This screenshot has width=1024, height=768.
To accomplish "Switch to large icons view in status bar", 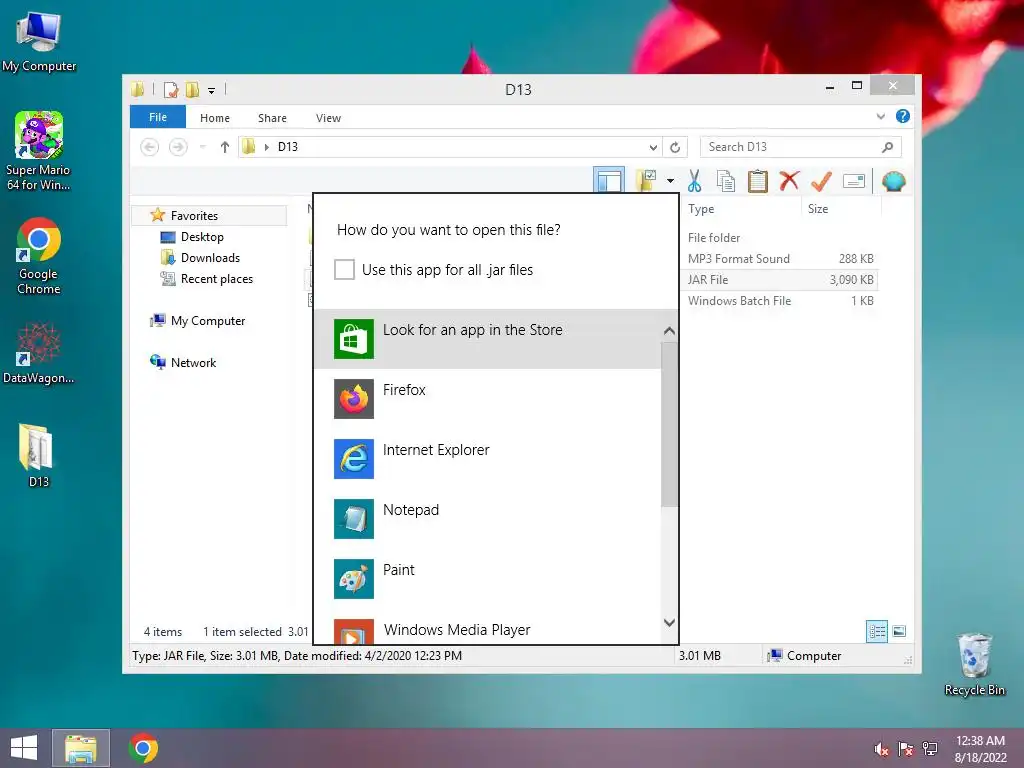I will tap(899, 631).
